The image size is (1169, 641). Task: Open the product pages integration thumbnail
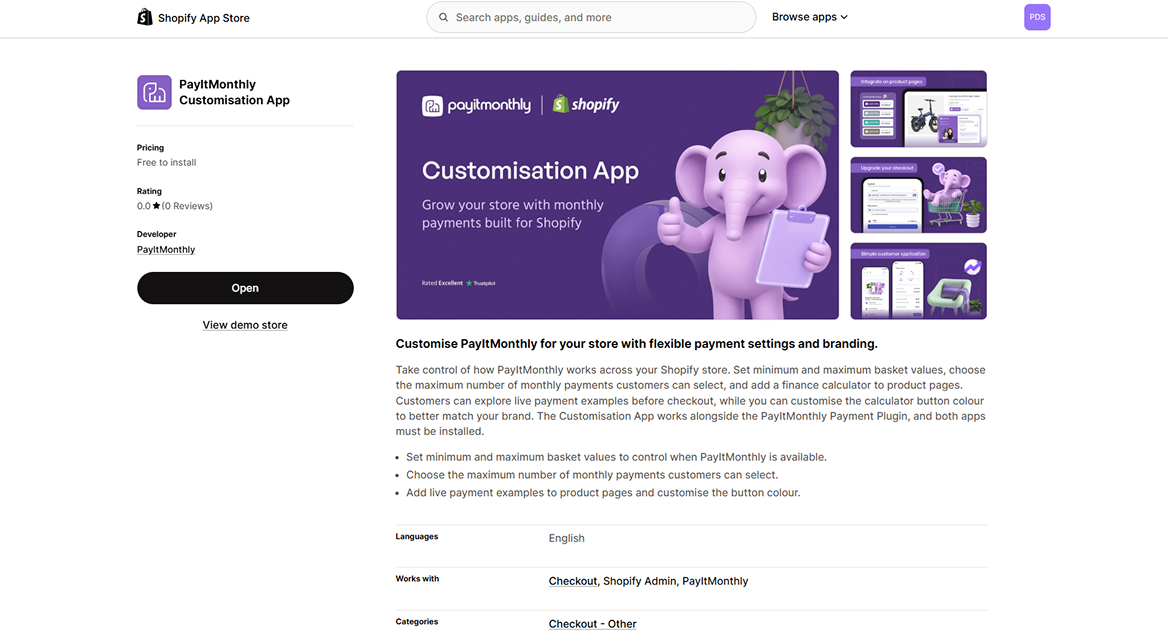[x=918, y=109]
